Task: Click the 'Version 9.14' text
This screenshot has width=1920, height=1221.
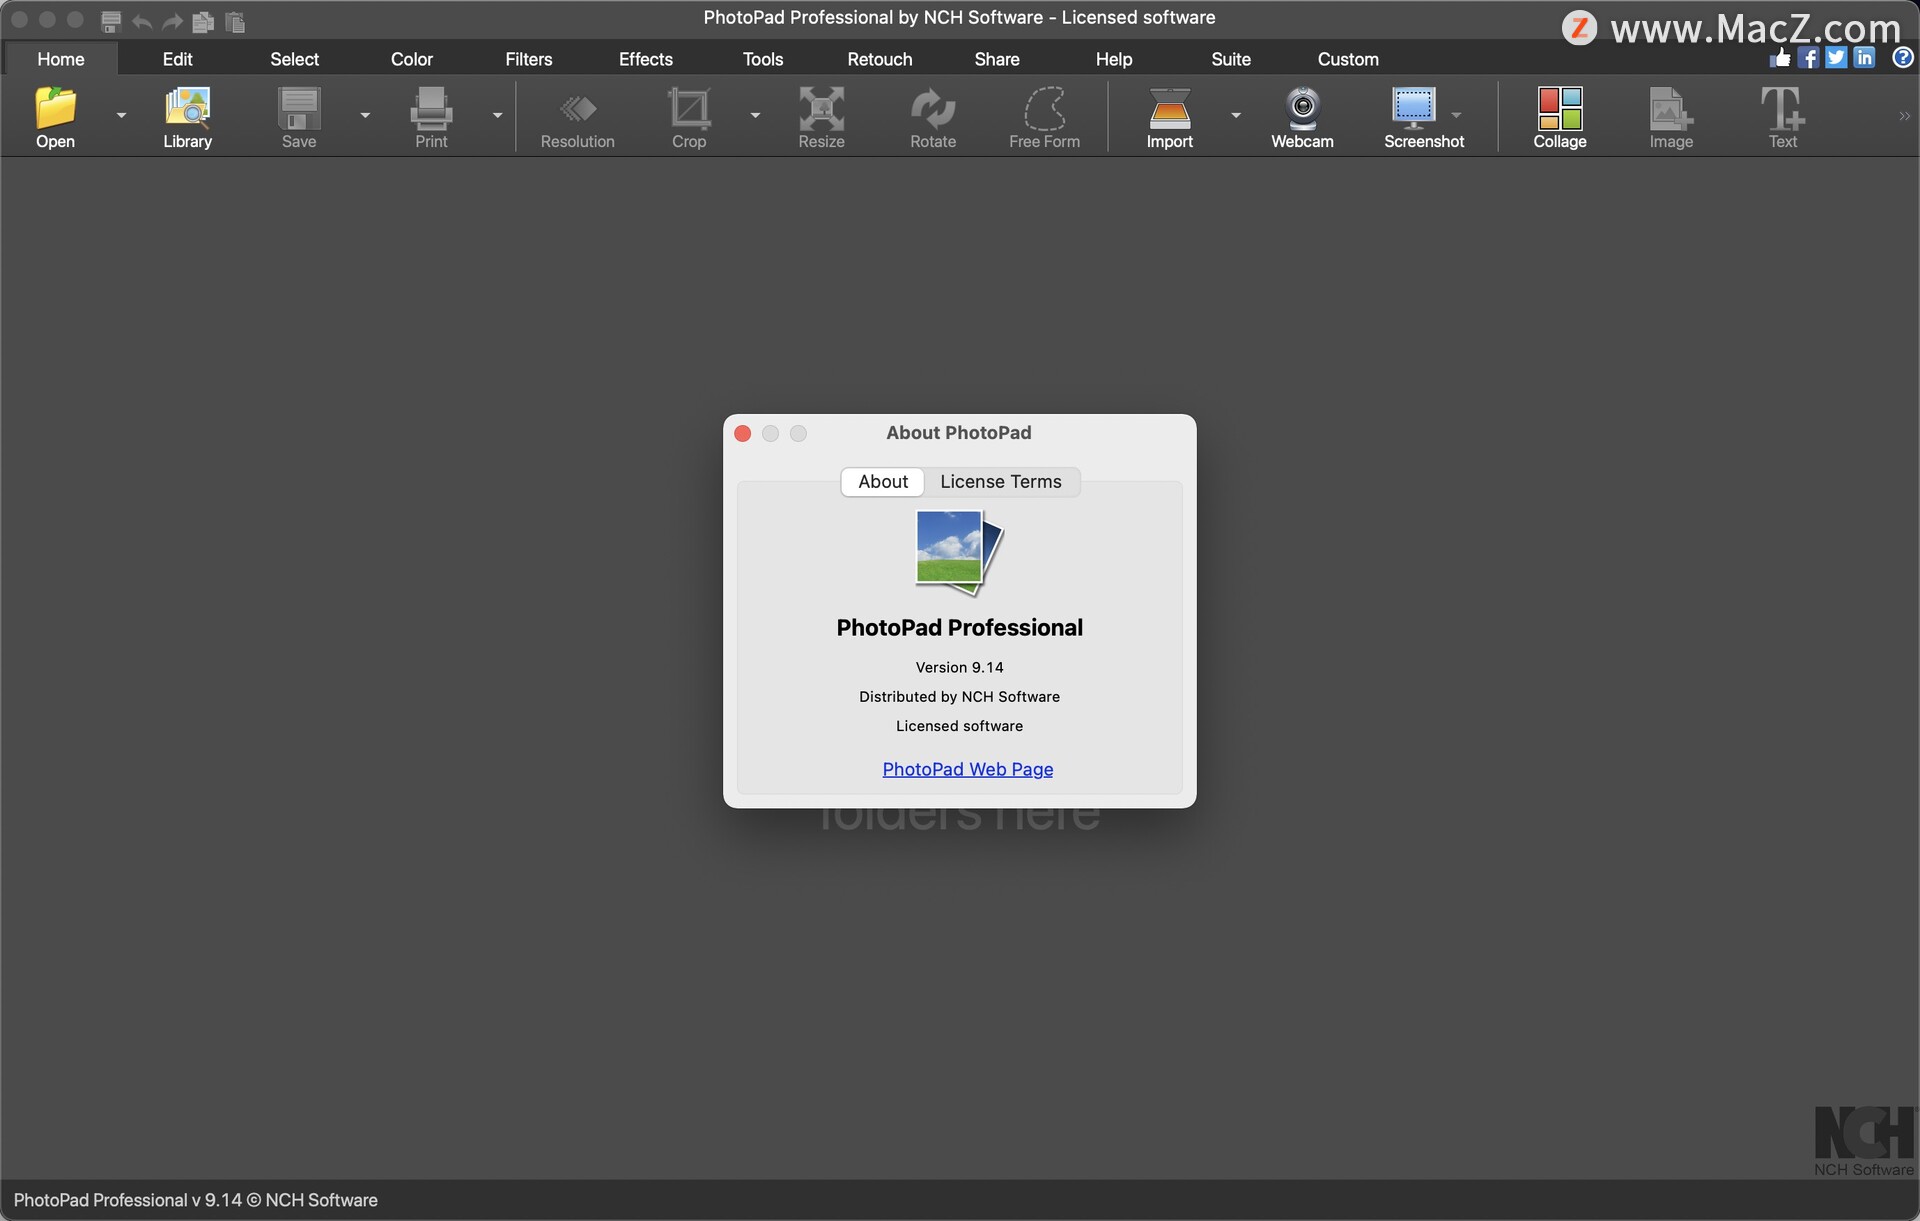Action: pyautogui.click(x=959, y=667)
